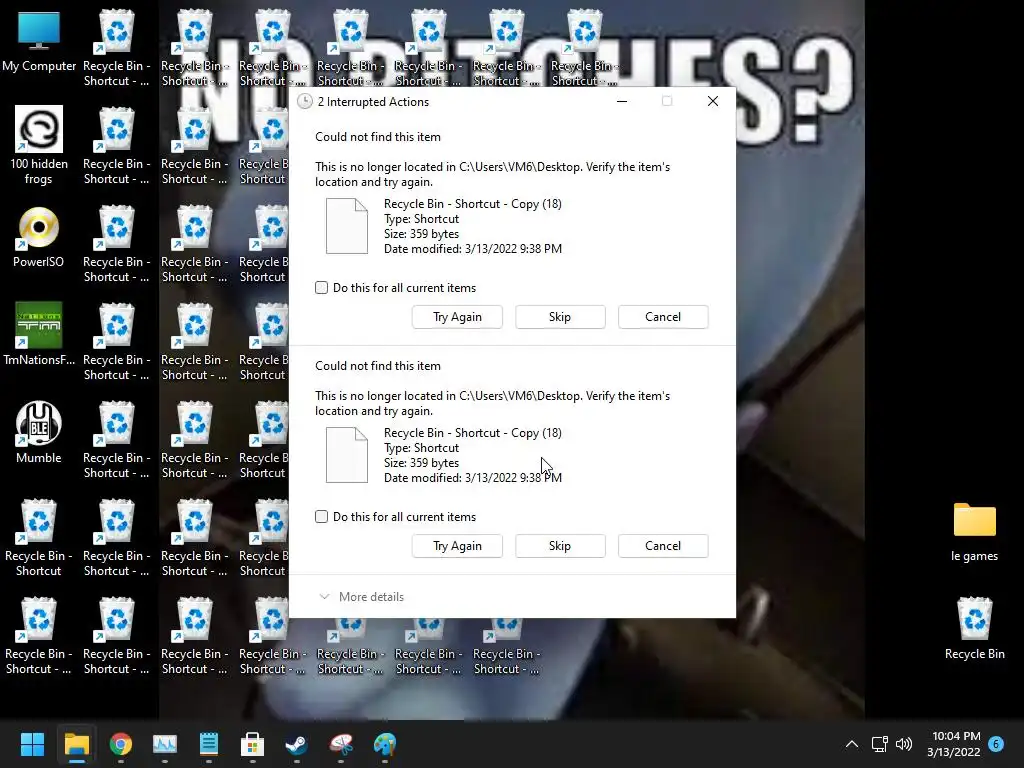This screenshot has height=768, width=1024.
Task: Open Paint palette icon in taskbar
Action: [385, 744]
